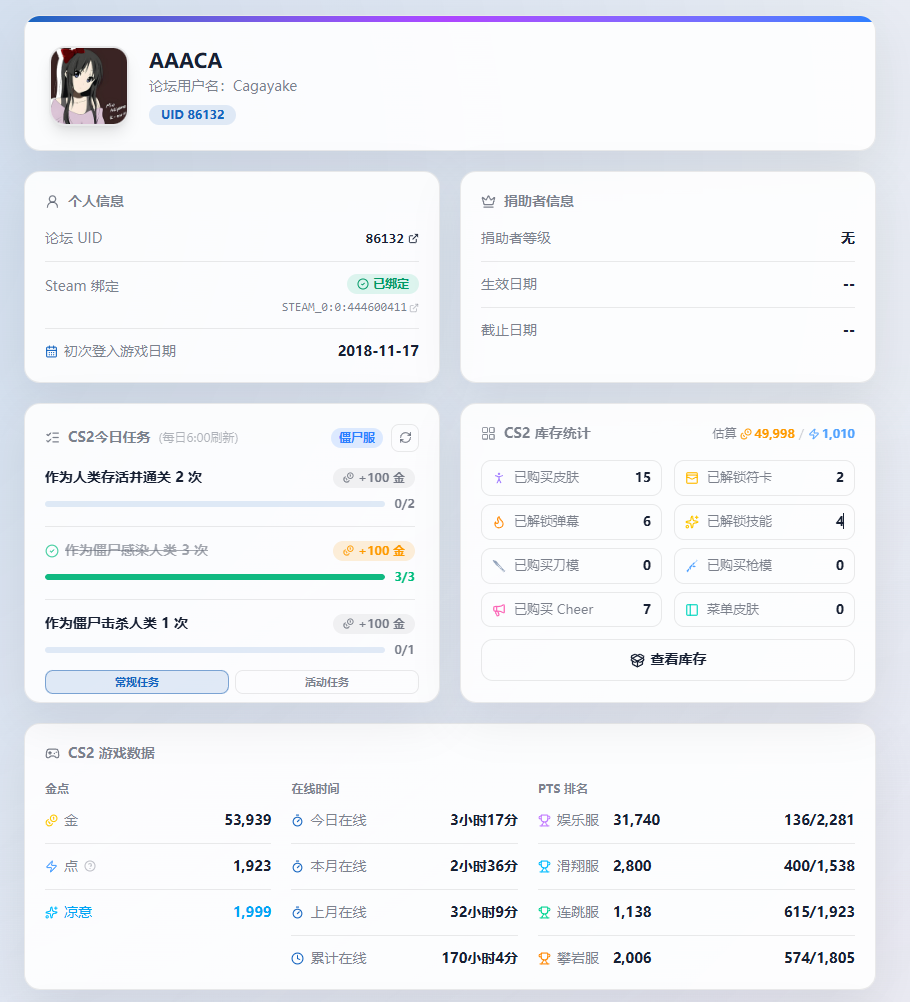Click the fan icon beside 凉意
This screenshot has height=1002, width=910.
click(51, 913)
